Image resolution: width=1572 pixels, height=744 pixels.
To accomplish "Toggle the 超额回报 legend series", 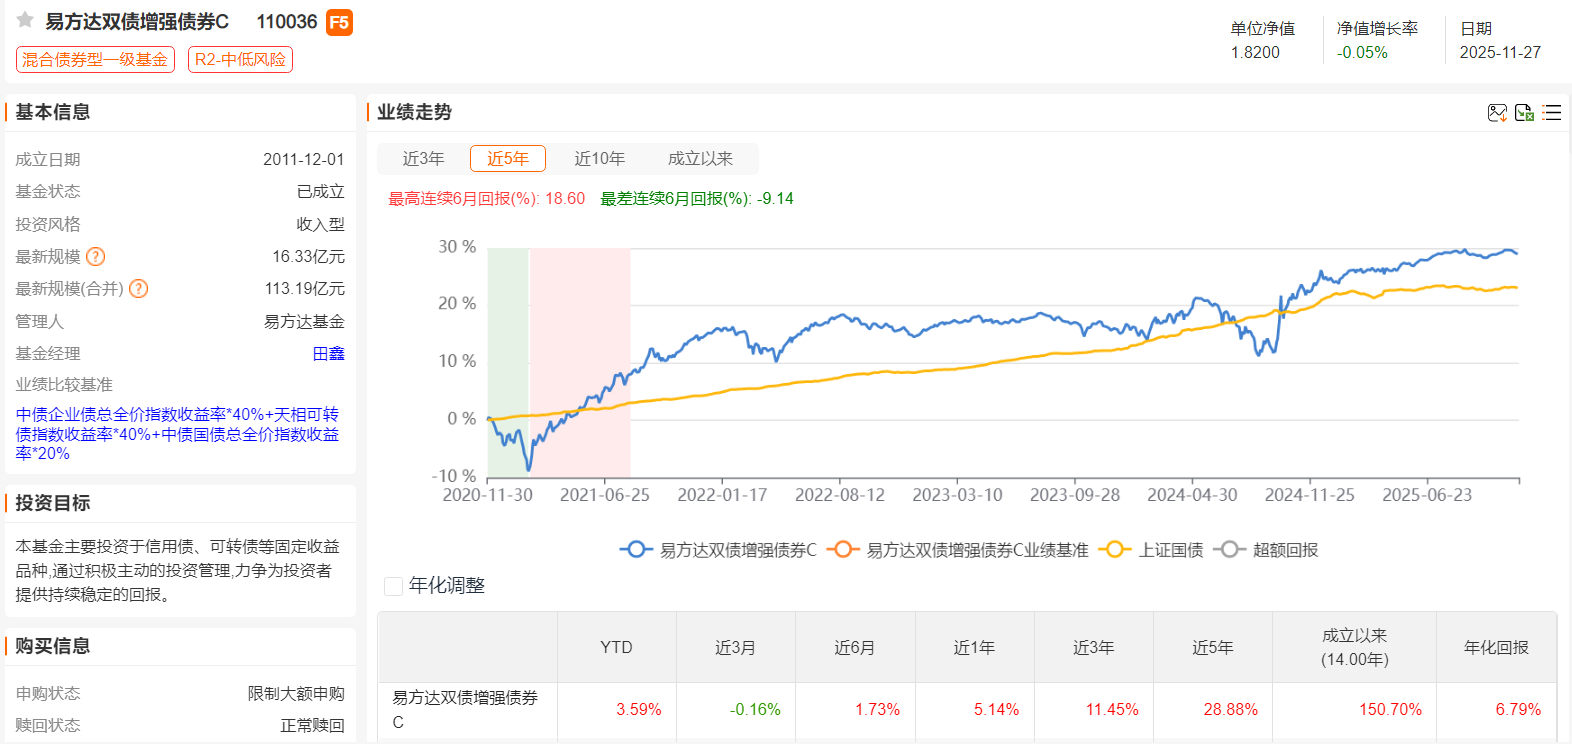I will [x=1266, y=550].
